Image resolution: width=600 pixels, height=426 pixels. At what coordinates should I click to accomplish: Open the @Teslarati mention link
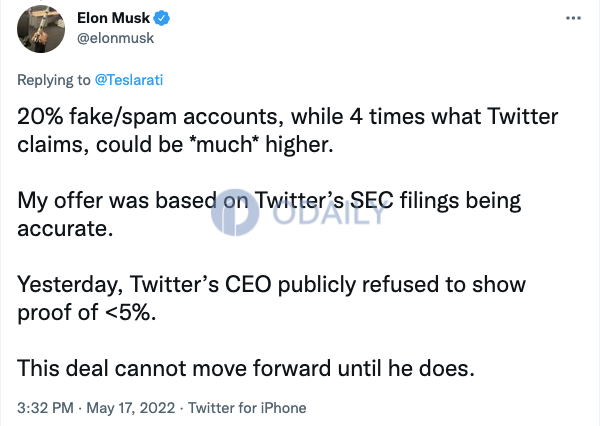coord(129,80)
